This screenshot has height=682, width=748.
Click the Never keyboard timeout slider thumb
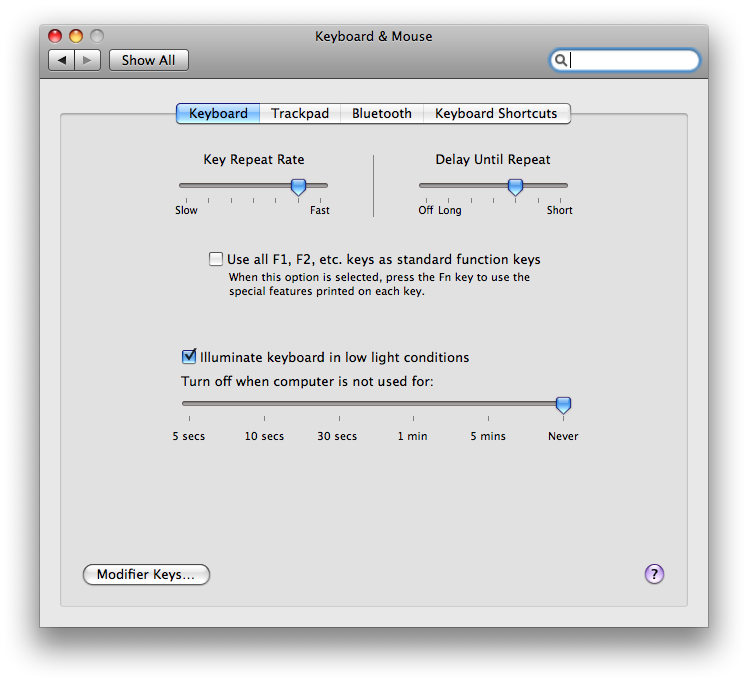pos(563,405)
